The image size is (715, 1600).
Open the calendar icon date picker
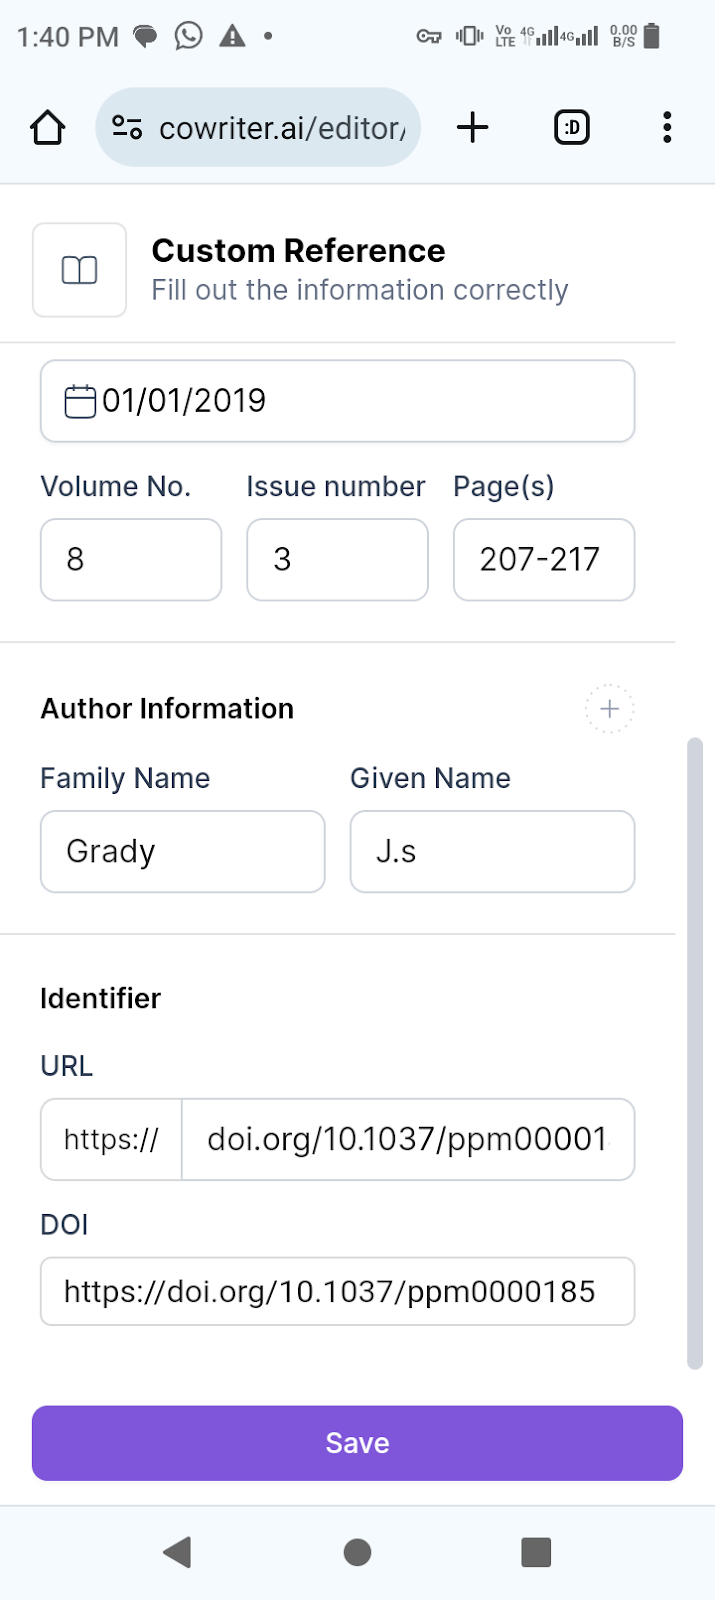[80, 401]
